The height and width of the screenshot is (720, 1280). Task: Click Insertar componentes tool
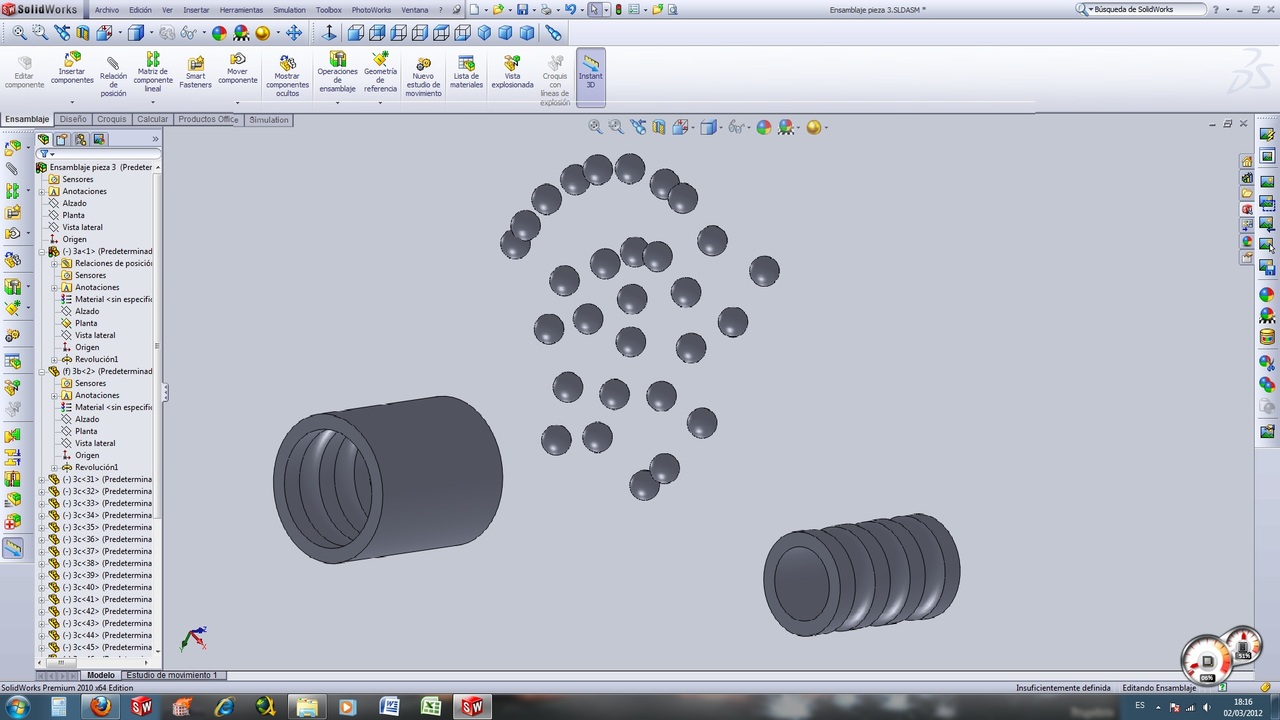click(x=72, y=69)
